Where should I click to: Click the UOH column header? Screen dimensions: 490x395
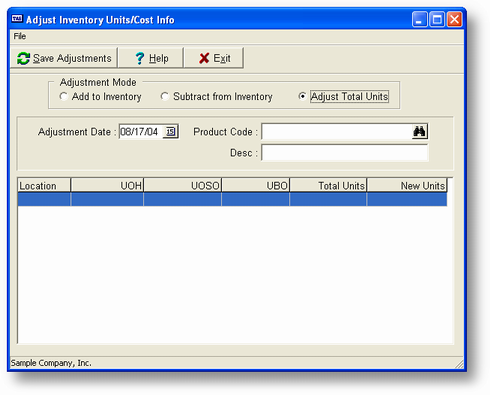(107, 185)
